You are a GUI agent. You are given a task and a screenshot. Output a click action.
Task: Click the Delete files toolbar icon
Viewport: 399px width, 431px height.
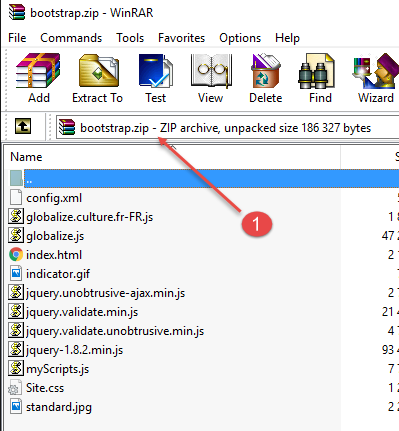[266, 71]
